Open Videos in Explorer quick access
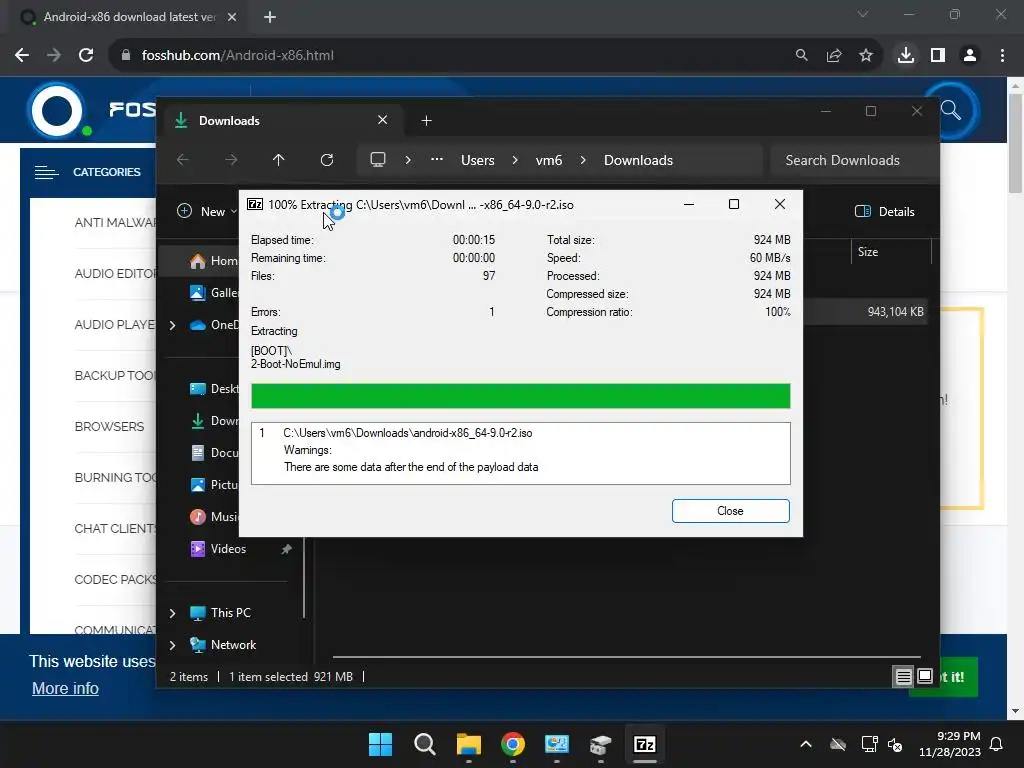The width and height of the screenshot is (1024, 768). point(218,549)
